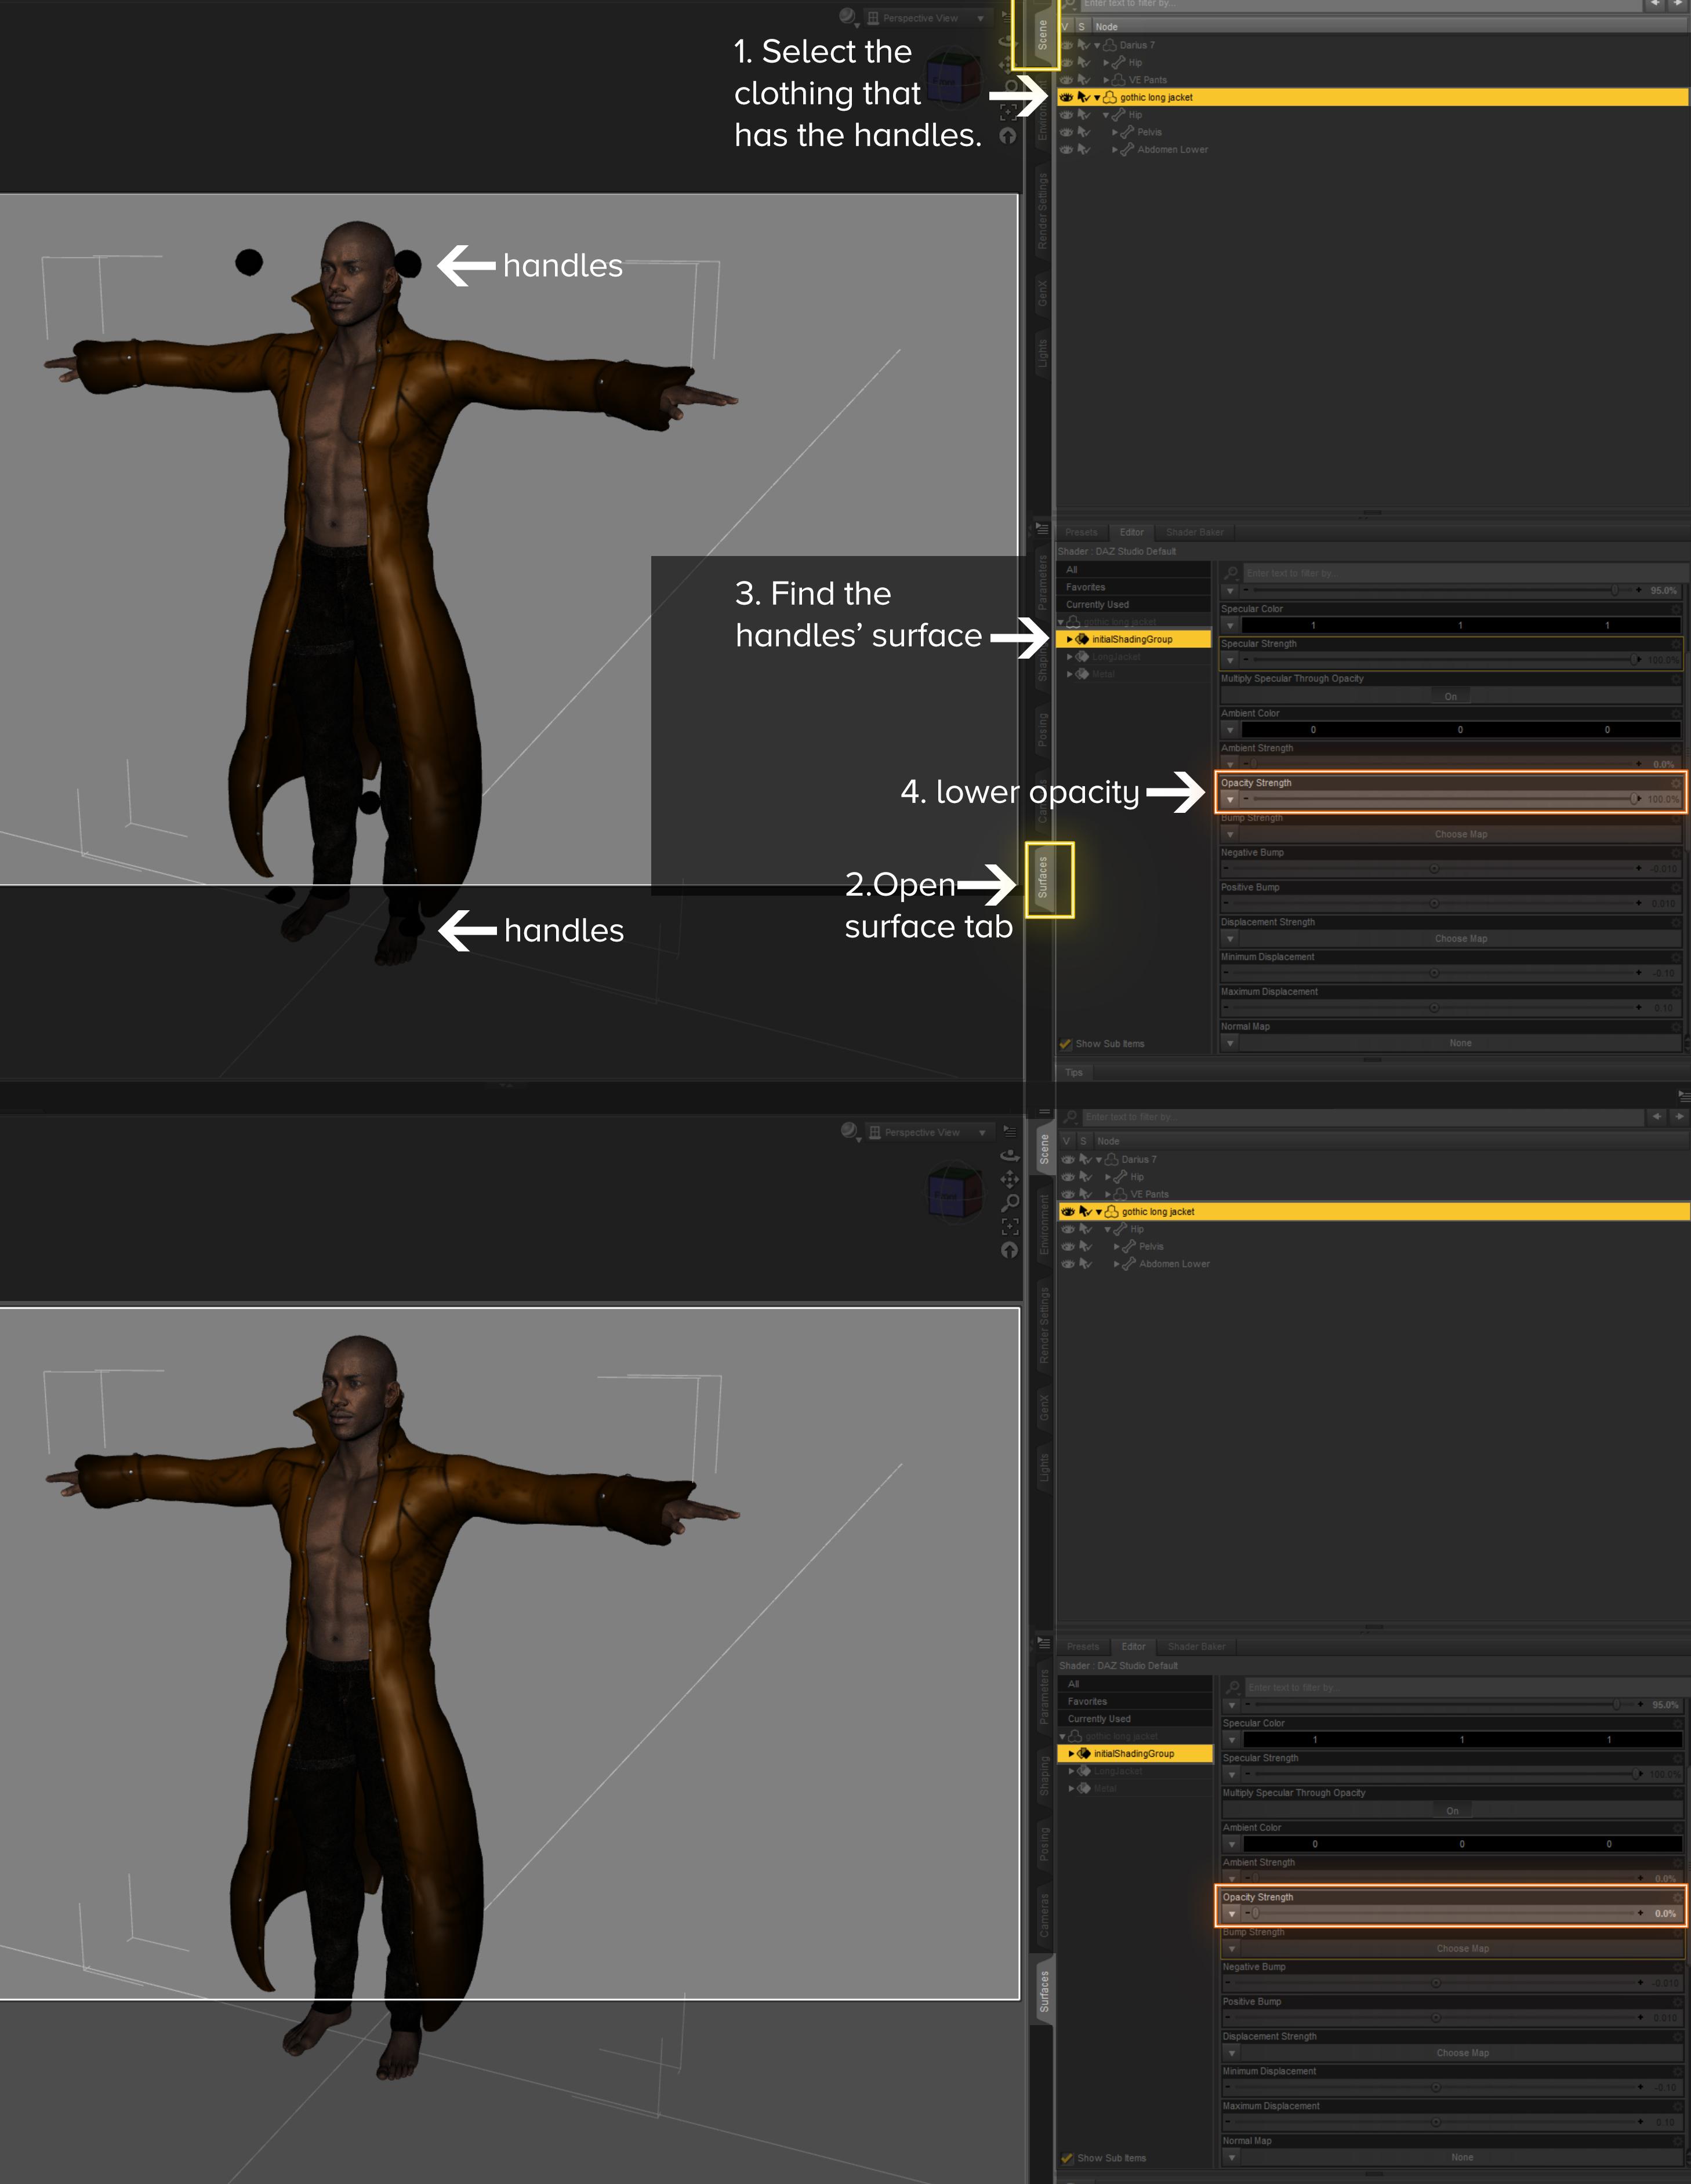Click the frame selection icon in the bottom viewport
The image size is (1691, 2184).
1010,1227
